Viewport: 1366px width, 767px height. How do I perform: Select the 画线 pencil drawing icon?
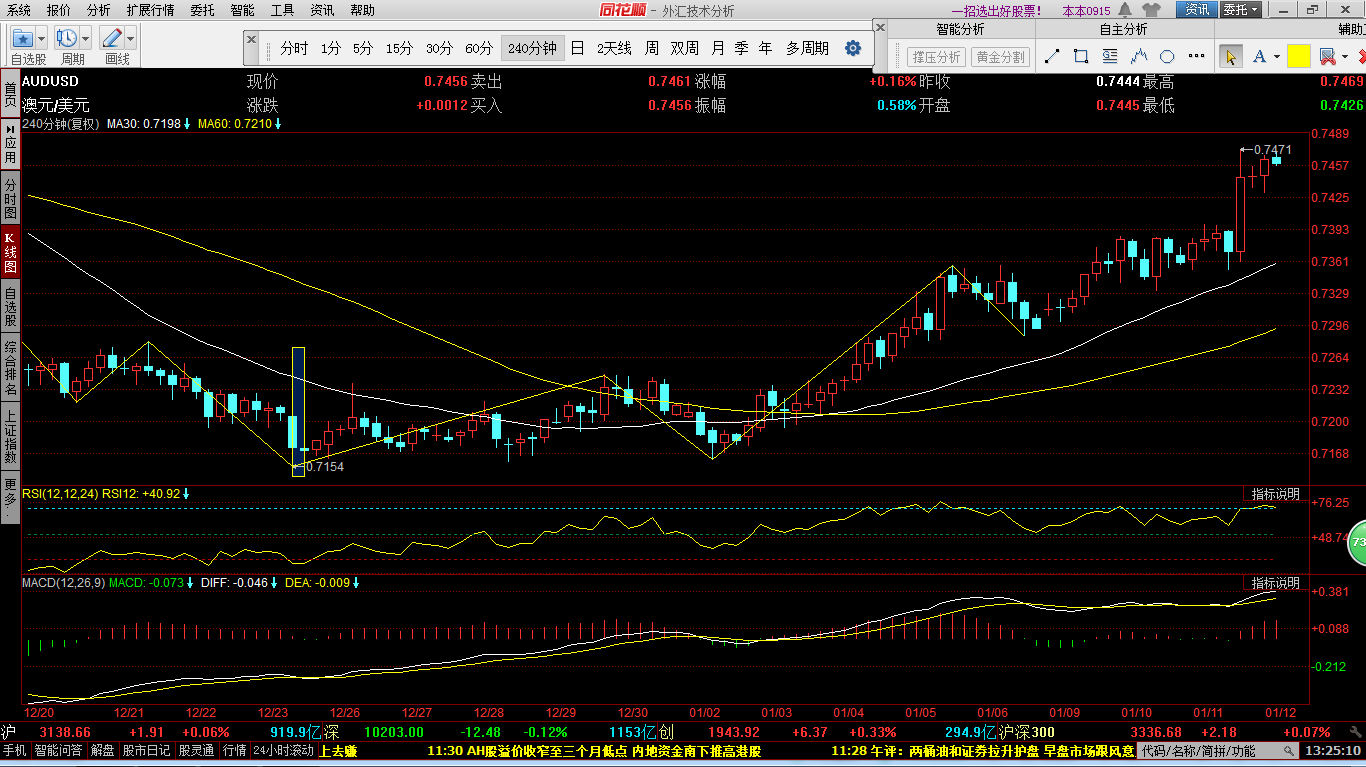pyautogui.click(x=112, y=38)
